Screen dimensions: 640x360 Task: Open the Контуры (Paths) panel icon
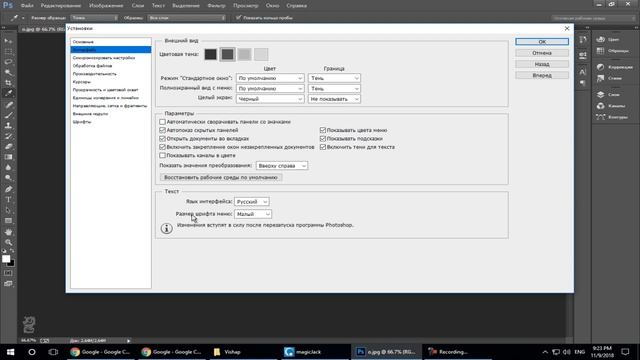click(x=600, y=117)
